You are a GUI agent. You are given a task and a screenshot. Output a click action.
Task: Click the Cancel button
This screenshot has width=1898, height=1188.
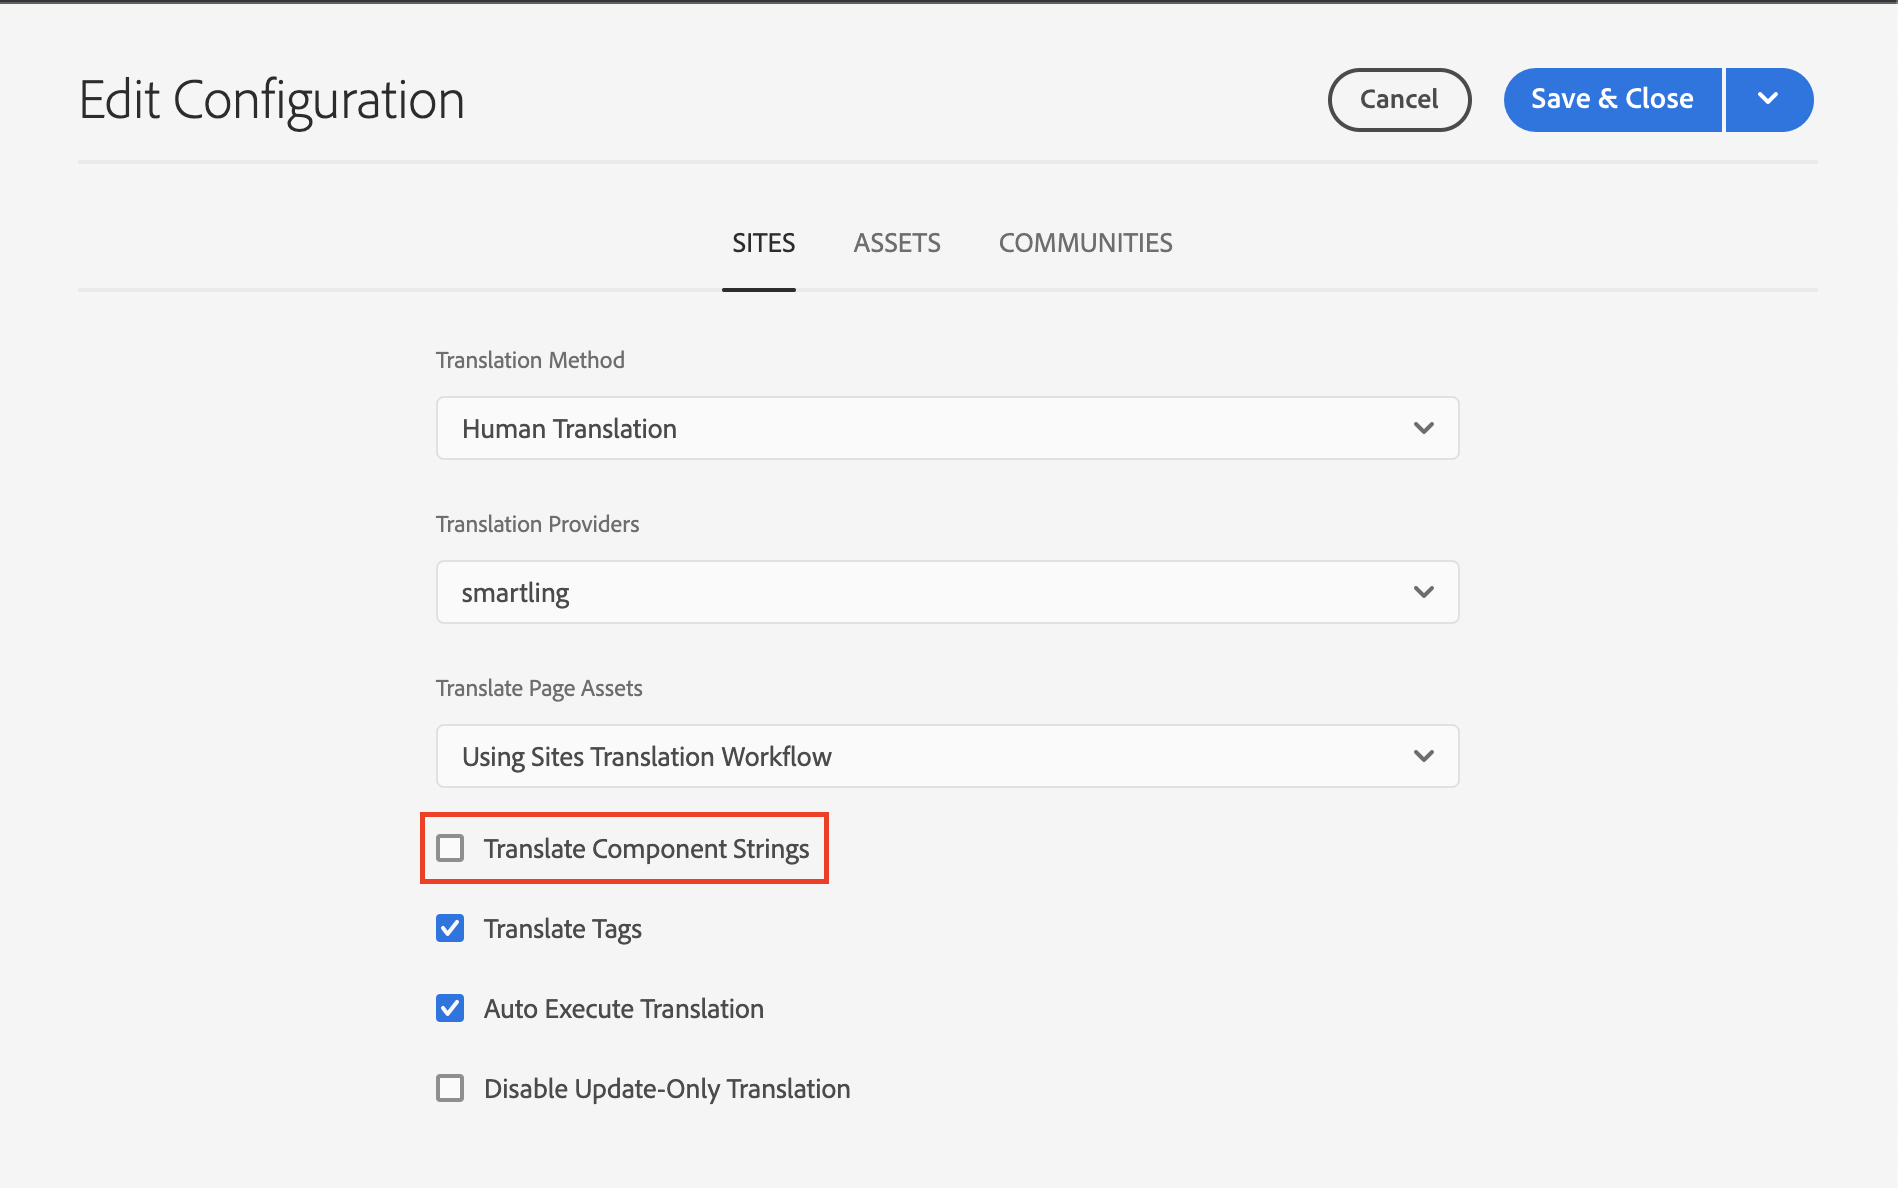(x=1398, y=100)
